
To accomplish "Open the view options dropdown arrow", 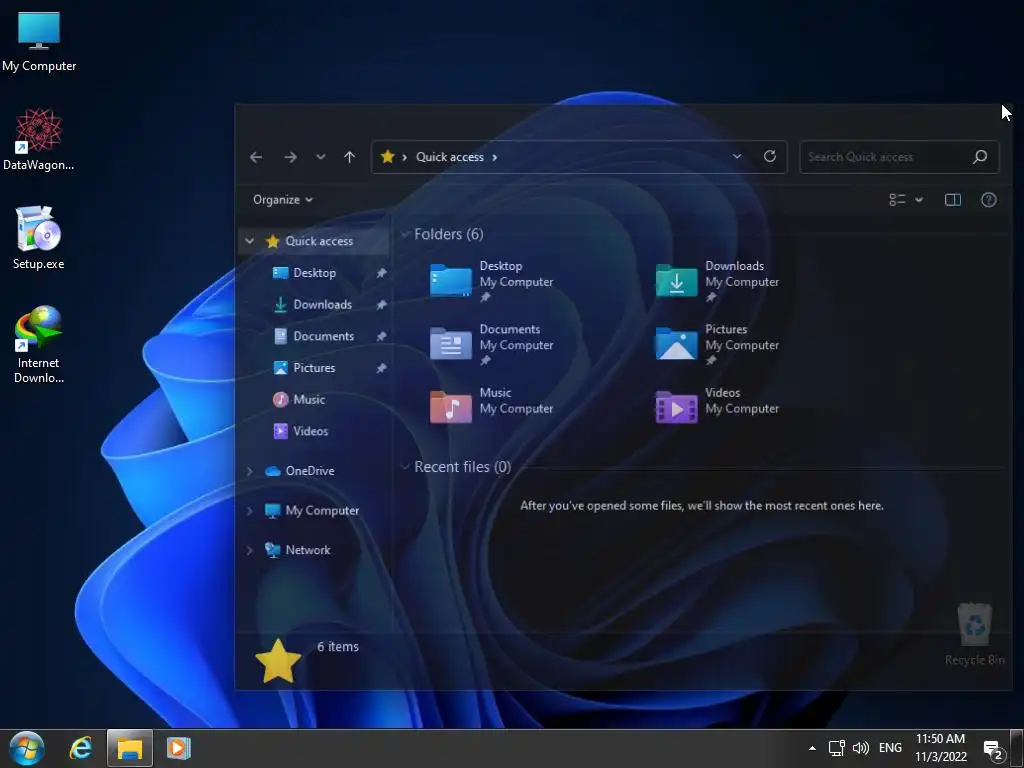I will click(919, 200).
